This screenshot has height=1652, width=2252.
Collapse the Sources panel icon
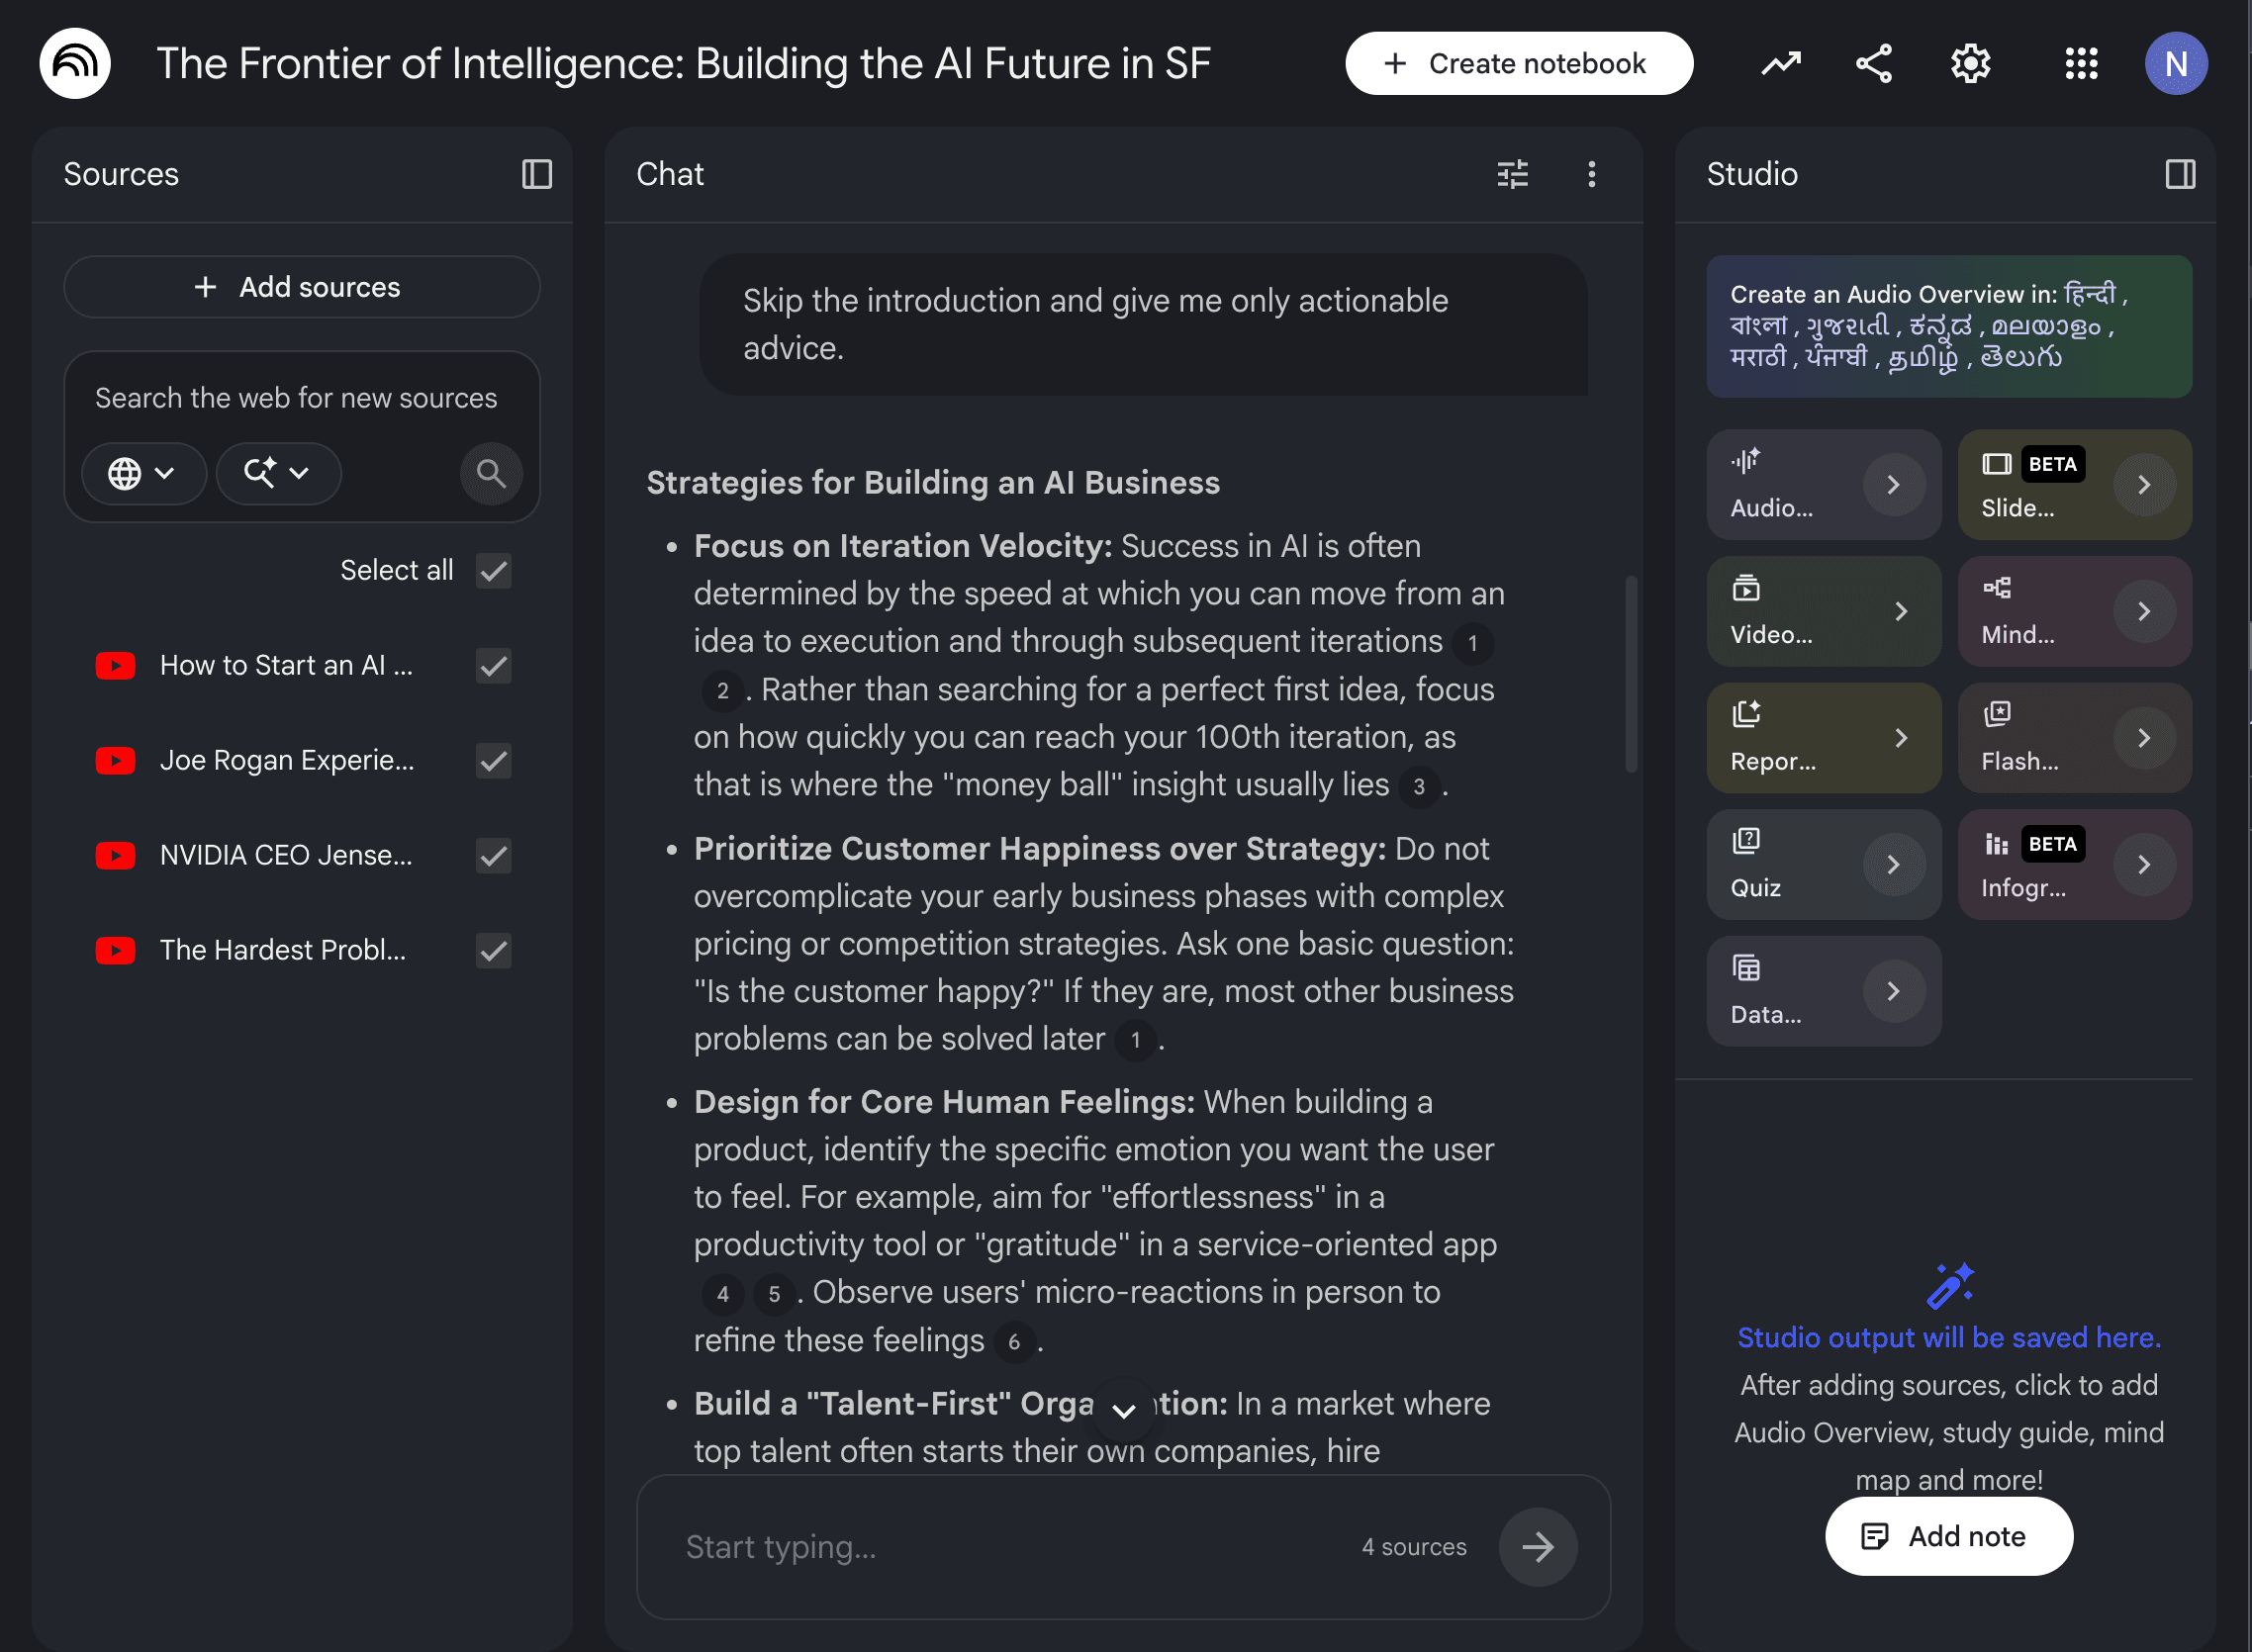click(537, 174)
